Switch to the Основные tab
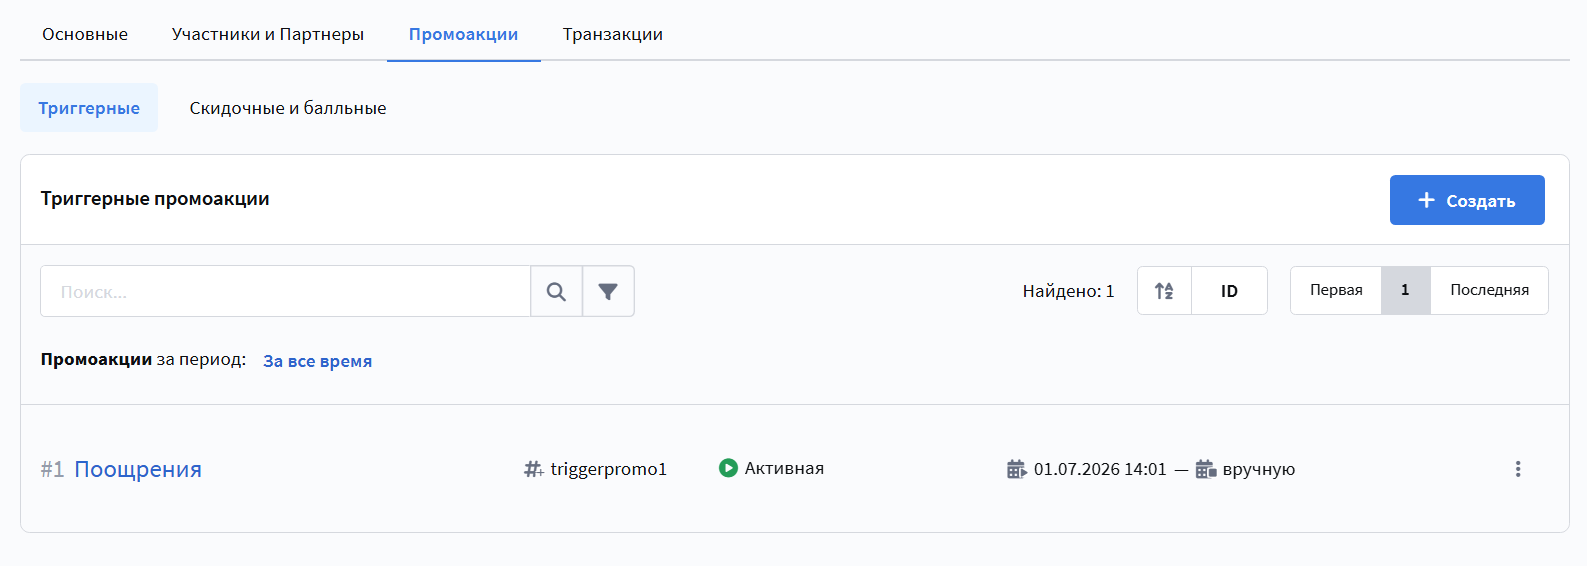This screenshot has width=1587, height=566. [85, 34]
